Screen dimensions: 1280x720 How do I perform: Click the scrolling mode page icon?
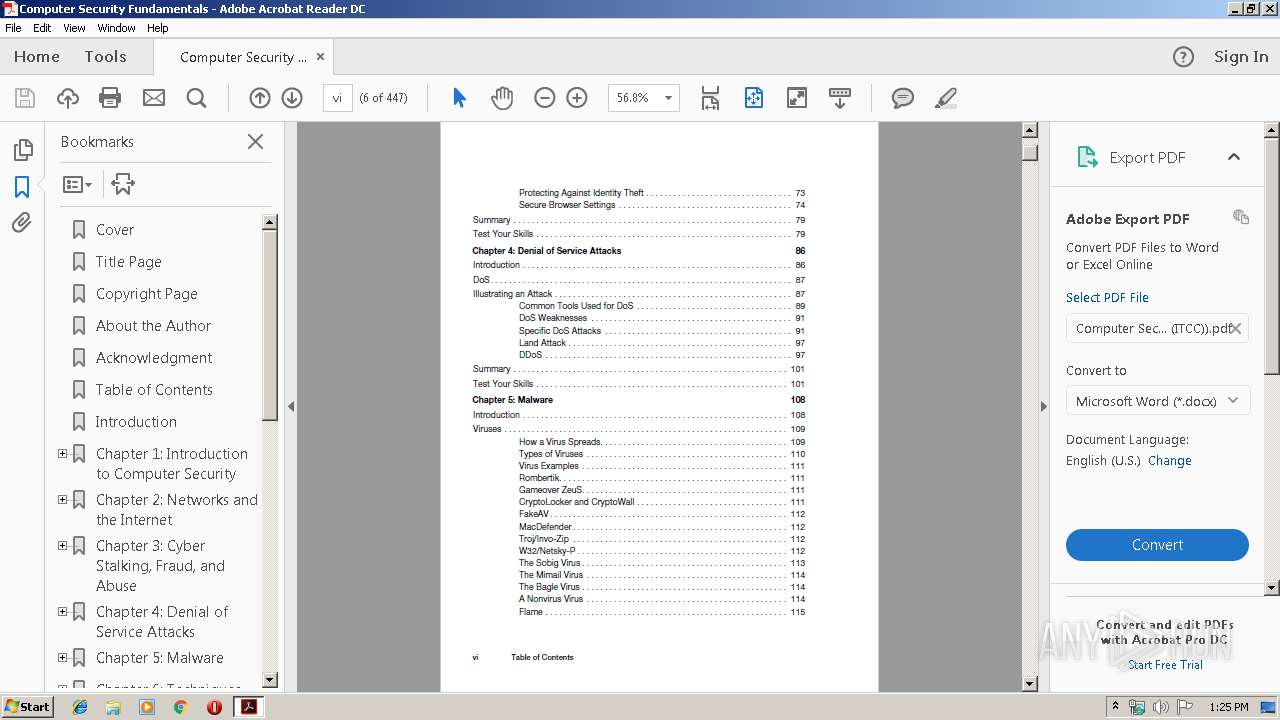point(710,98)
